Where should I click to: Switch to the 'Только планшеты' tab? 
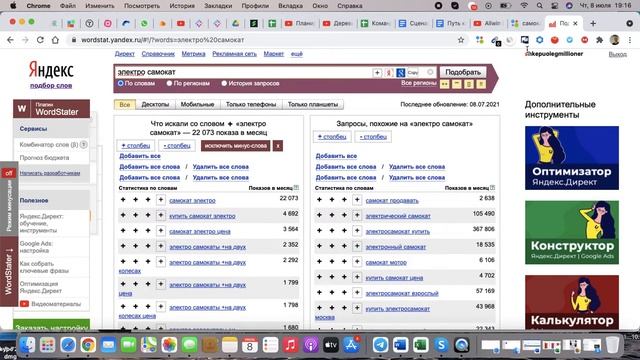[313, 104]
